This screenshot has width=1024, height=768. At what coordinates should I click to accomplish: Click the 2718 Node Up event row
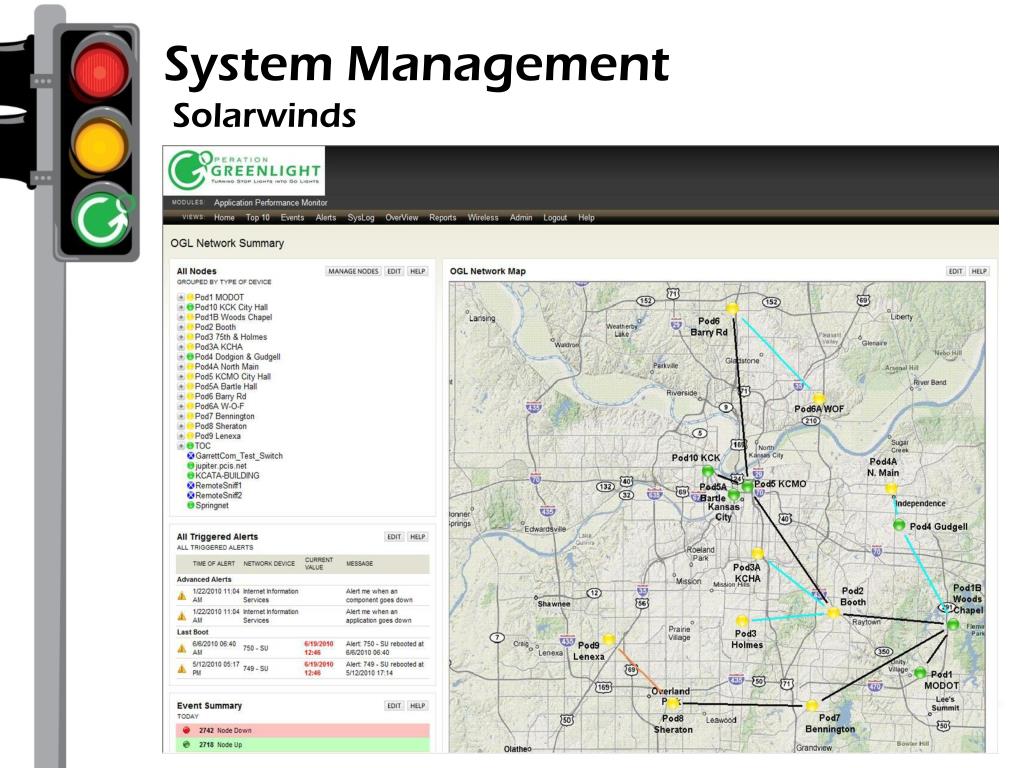(302, 744)
